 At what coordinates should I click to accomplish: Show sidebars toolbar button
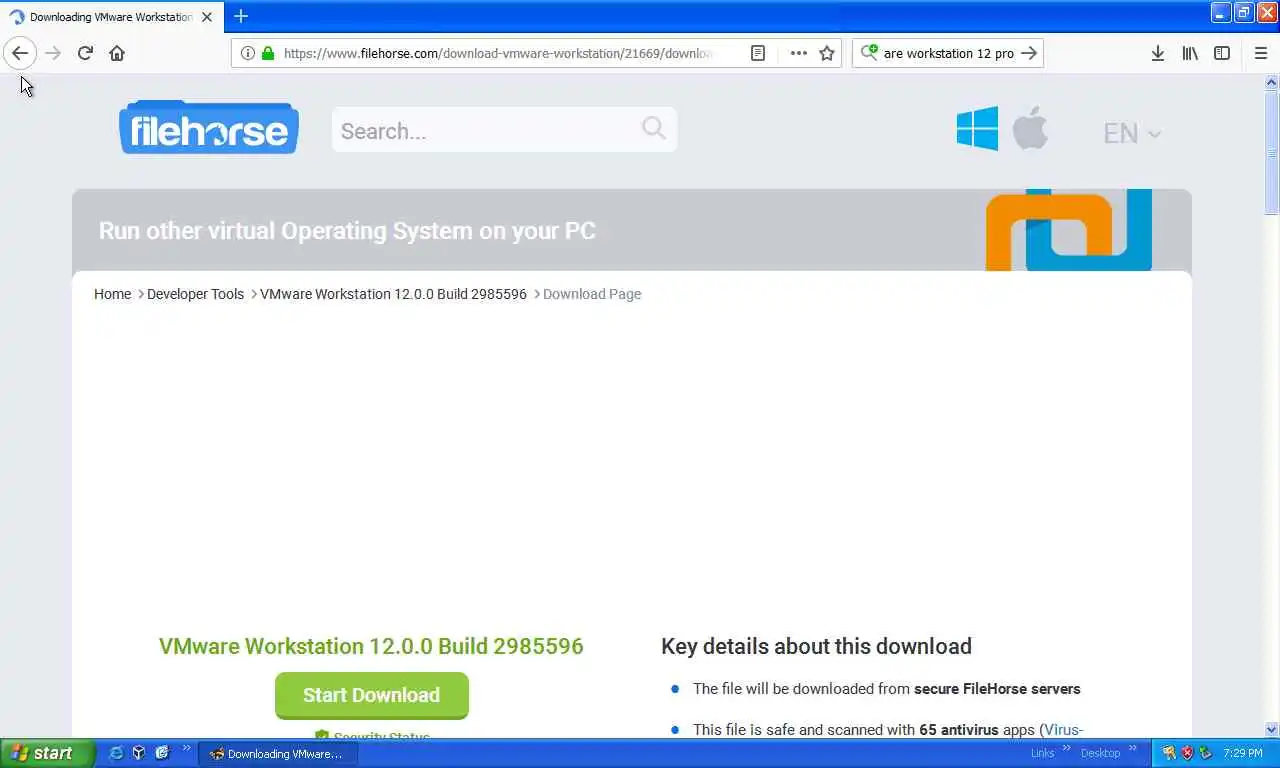point(1222,53)
